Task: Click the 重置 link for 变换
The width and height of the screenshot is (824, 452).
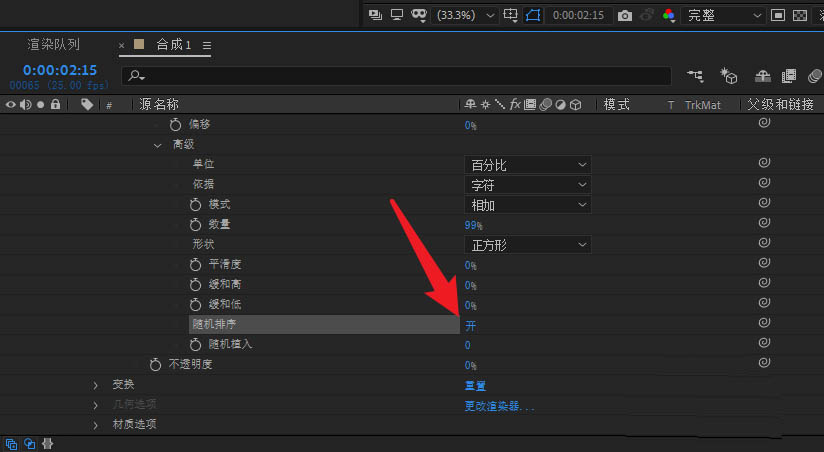Action: [x=475, y=385]
